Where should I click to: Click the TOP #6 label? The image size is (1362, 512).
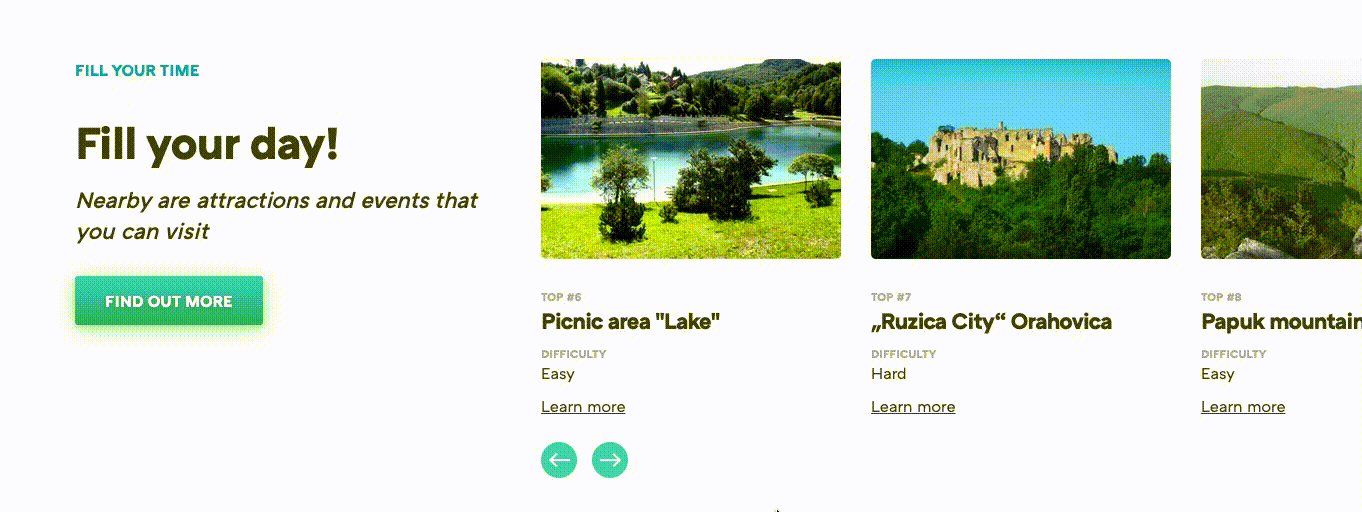[x=561, y=297]
